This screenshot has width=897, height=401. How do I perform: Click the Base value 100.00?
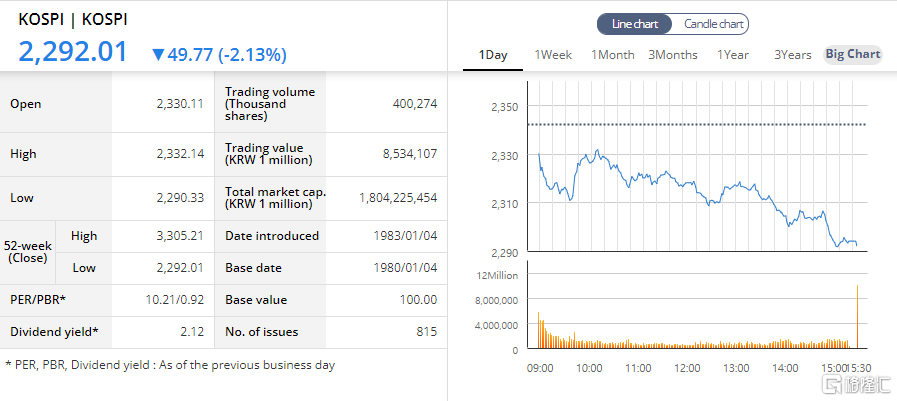tap(419, 300)
